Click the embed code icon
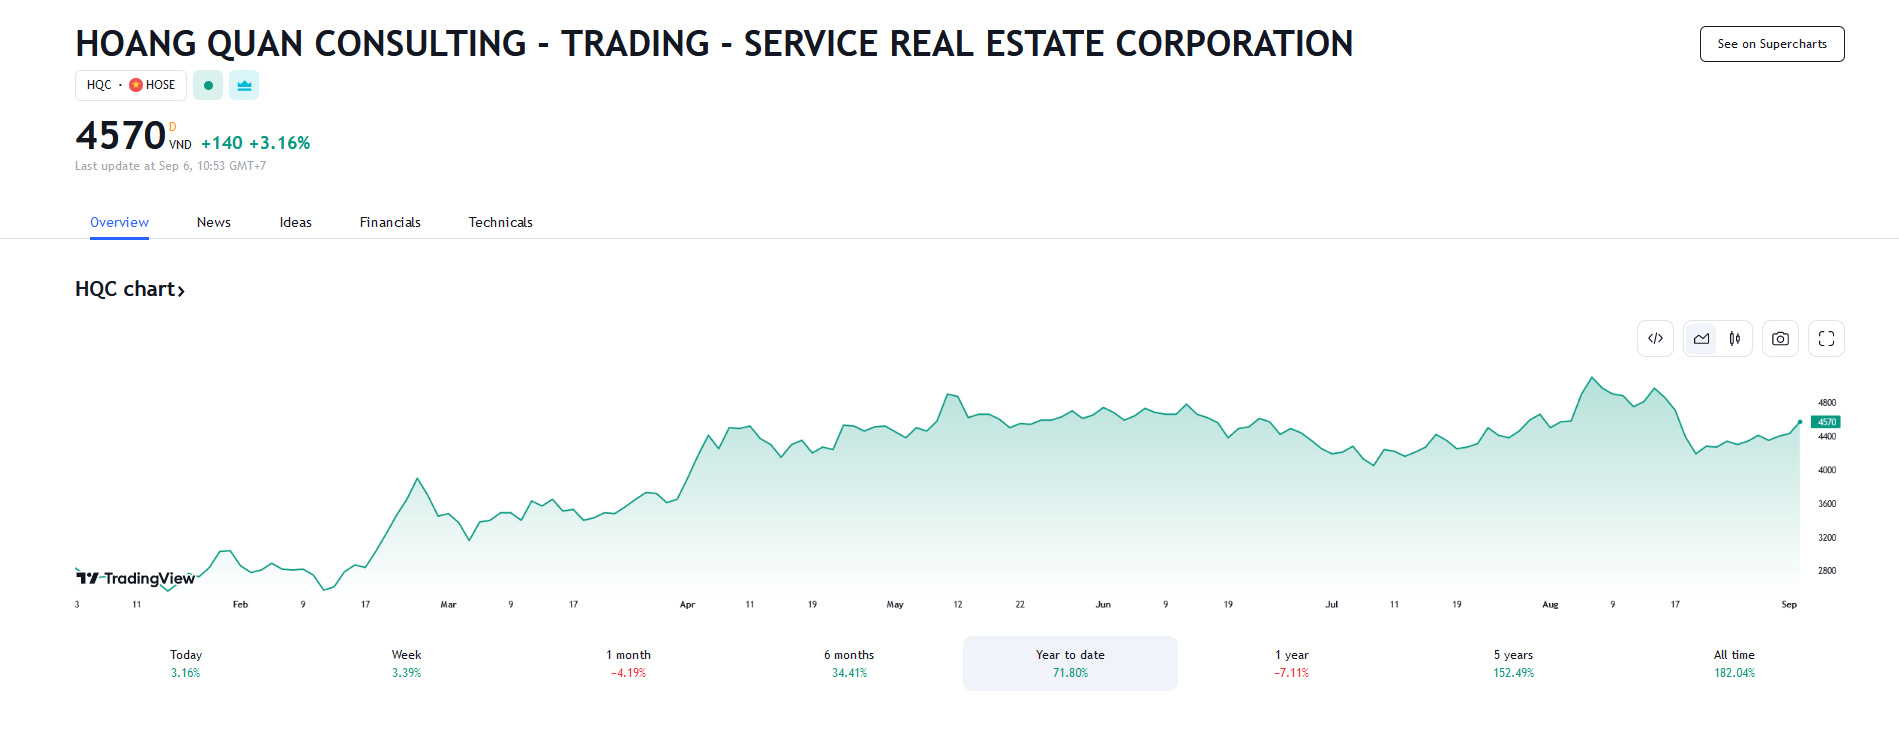 coord(1655,339)
